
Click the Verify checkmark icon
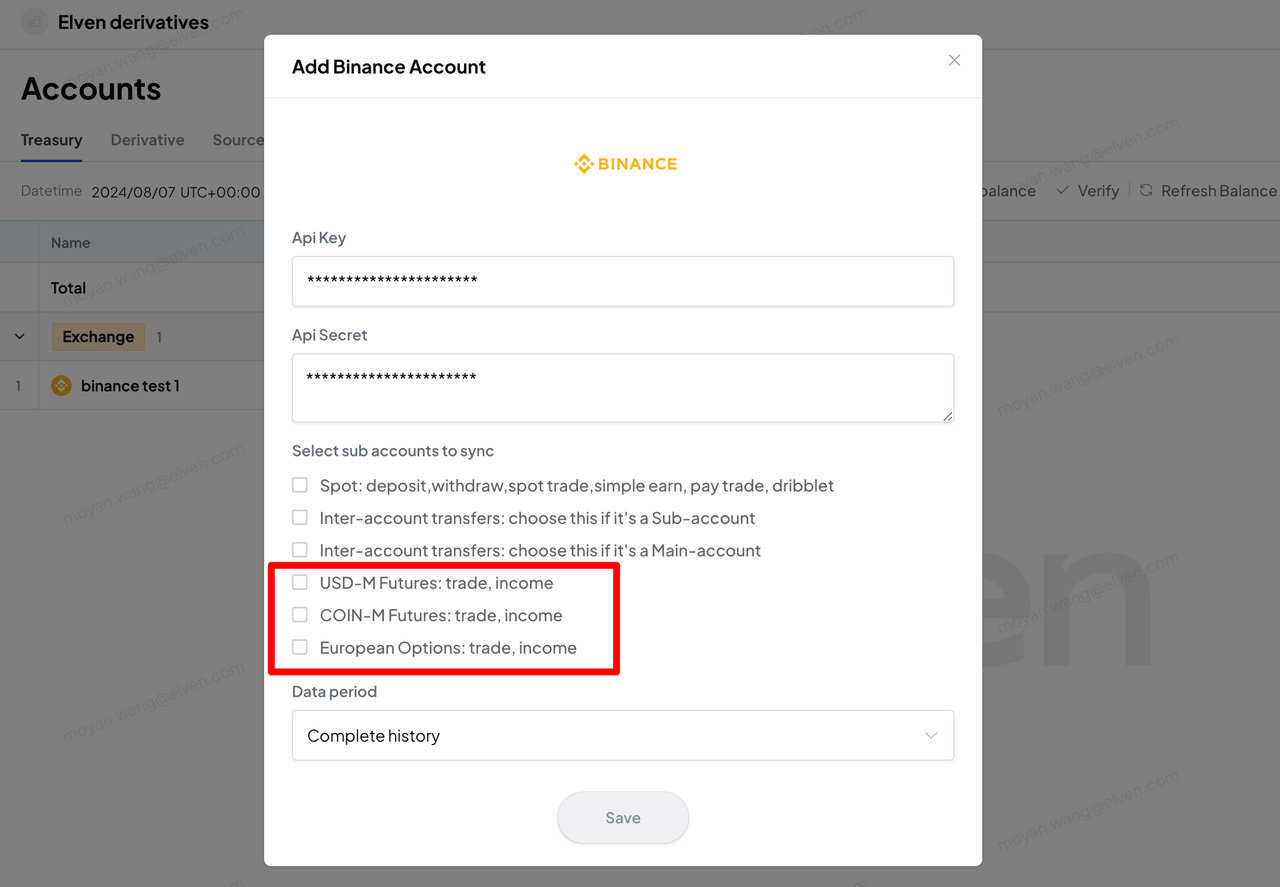[x=1062, y=190]
